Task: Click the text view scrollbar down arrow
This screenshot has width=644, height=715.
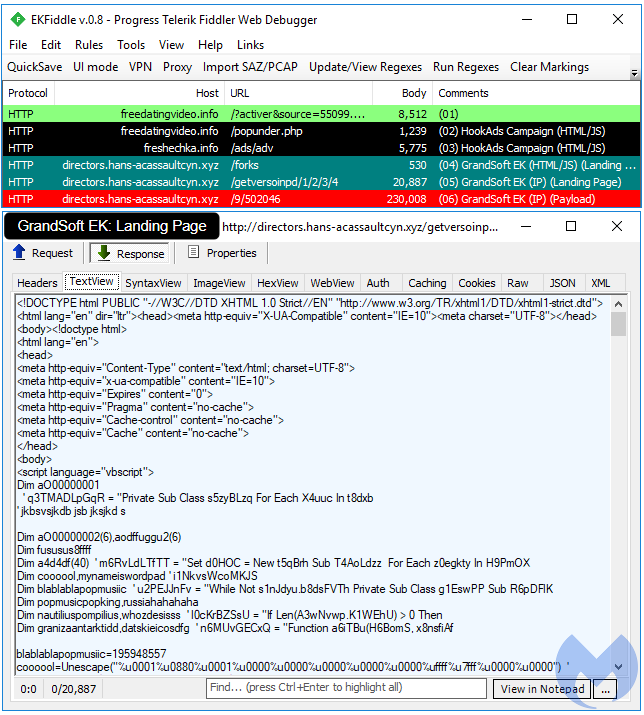Action: 618,667
